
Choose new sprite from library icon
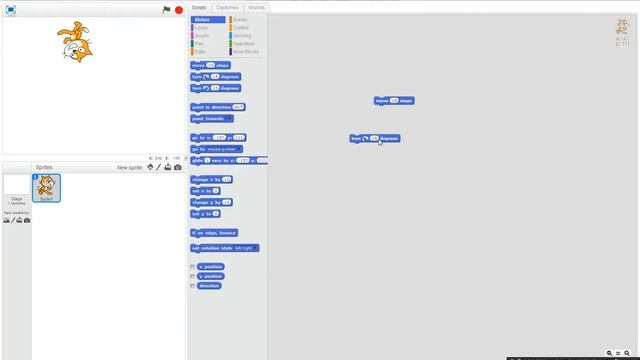tap(151, 167)
